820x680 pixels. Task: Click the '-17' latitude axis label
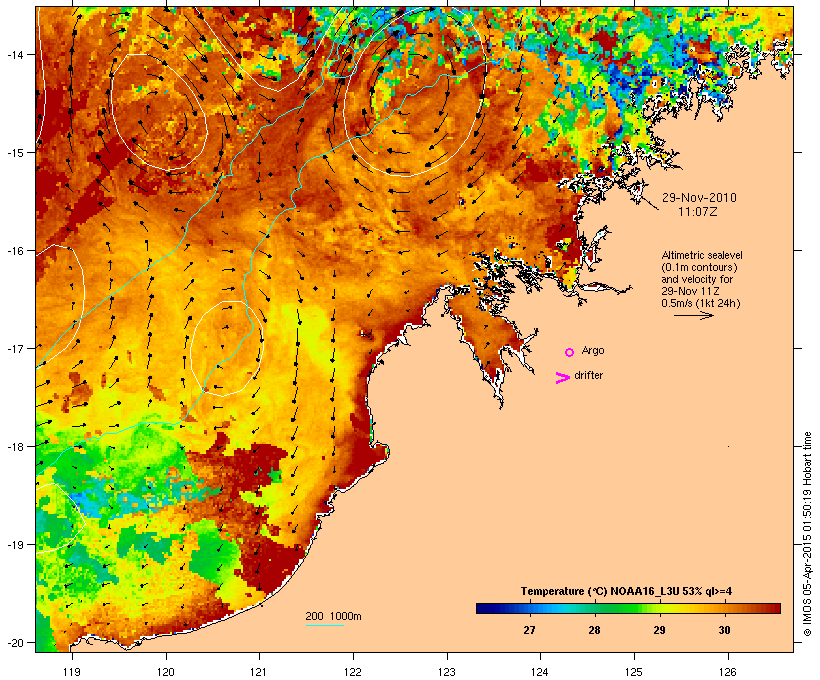pyautogui.click(x=14, y=348)
